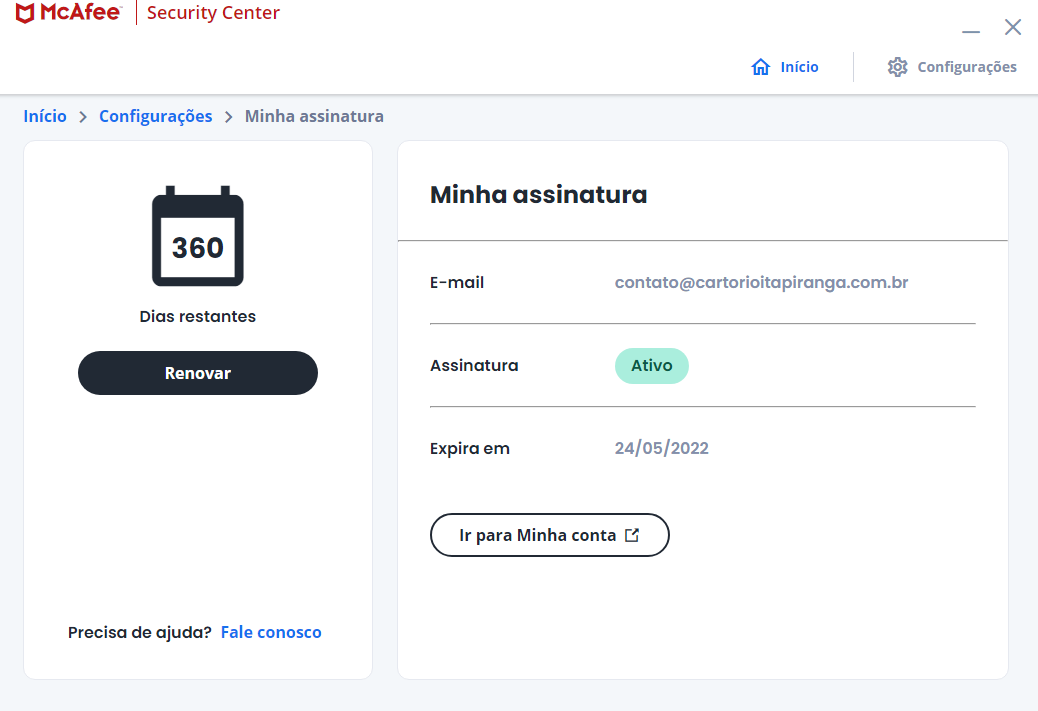
Task: Click the calendar icon showing 360
Action: click(x=198, y=237)
